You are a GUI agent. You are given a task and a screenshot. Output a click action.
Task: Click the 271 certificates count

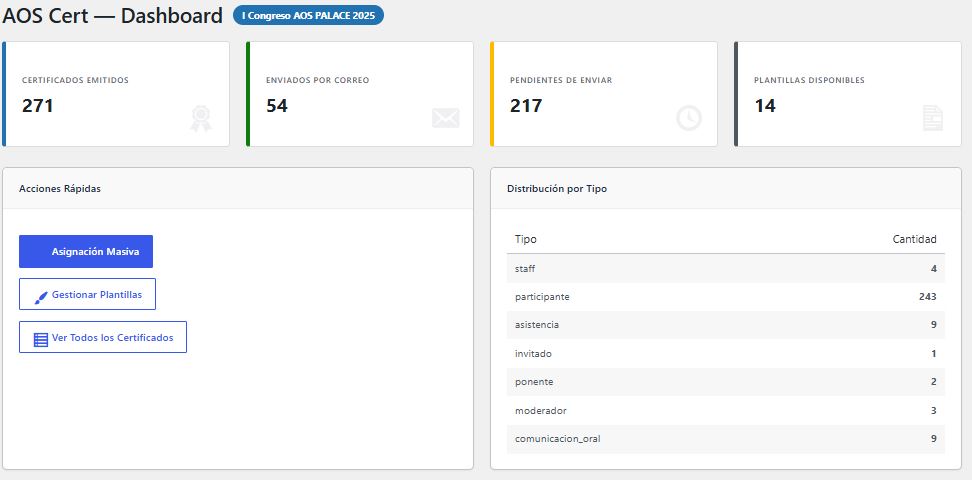click(38, 106)
